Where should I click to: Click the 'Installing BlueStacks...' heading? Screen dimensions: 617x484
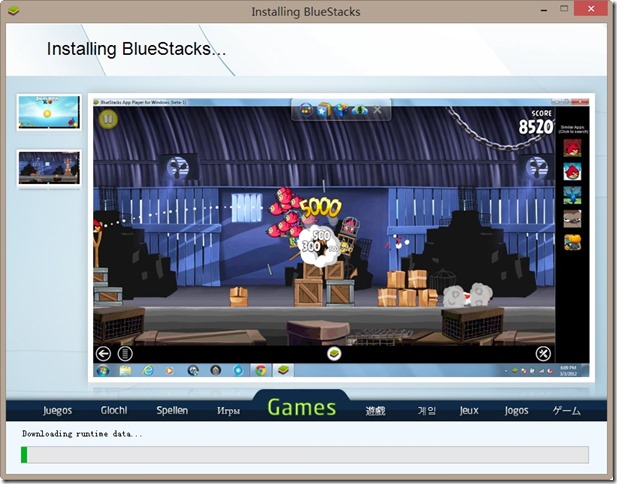[x=136, y=49]
